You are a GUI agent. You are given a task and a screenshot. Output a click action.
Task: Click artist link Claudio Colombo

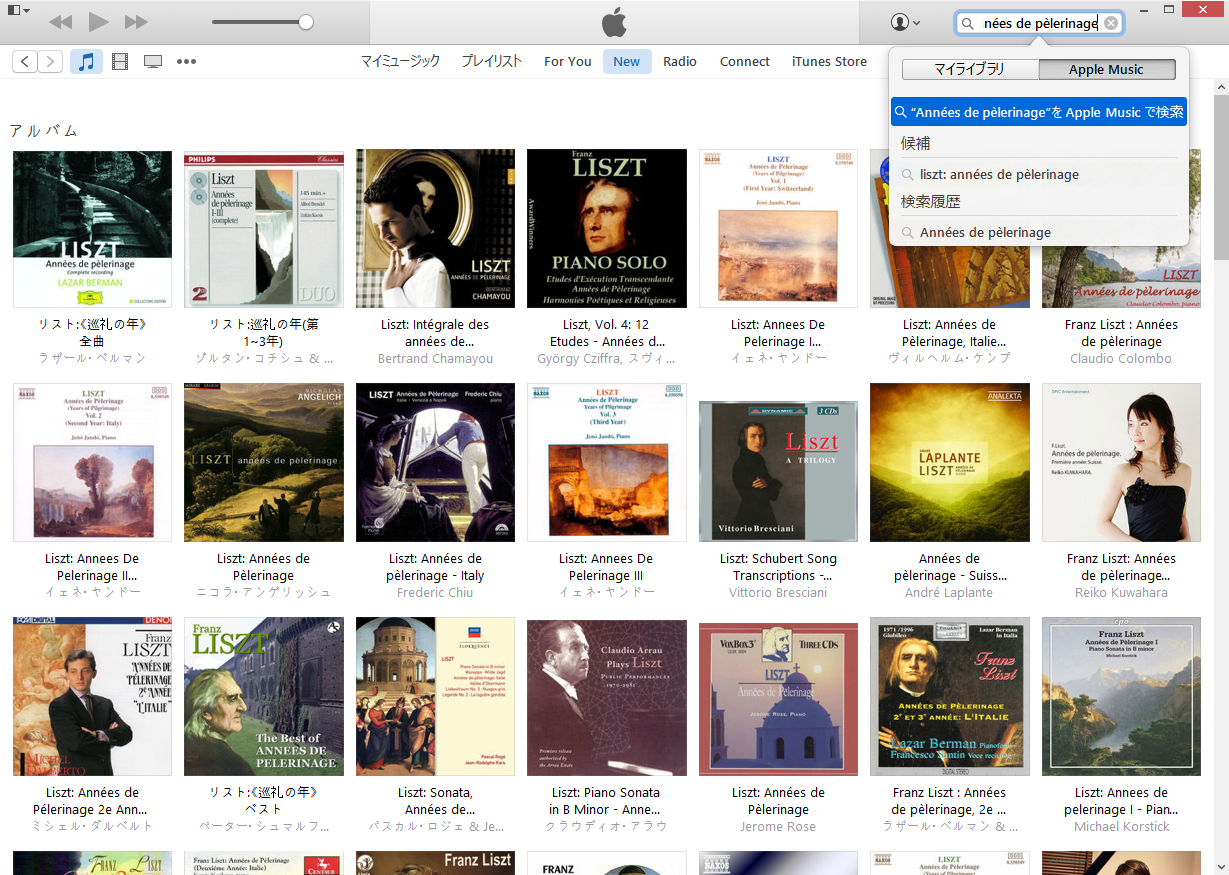pos(1121,358)
